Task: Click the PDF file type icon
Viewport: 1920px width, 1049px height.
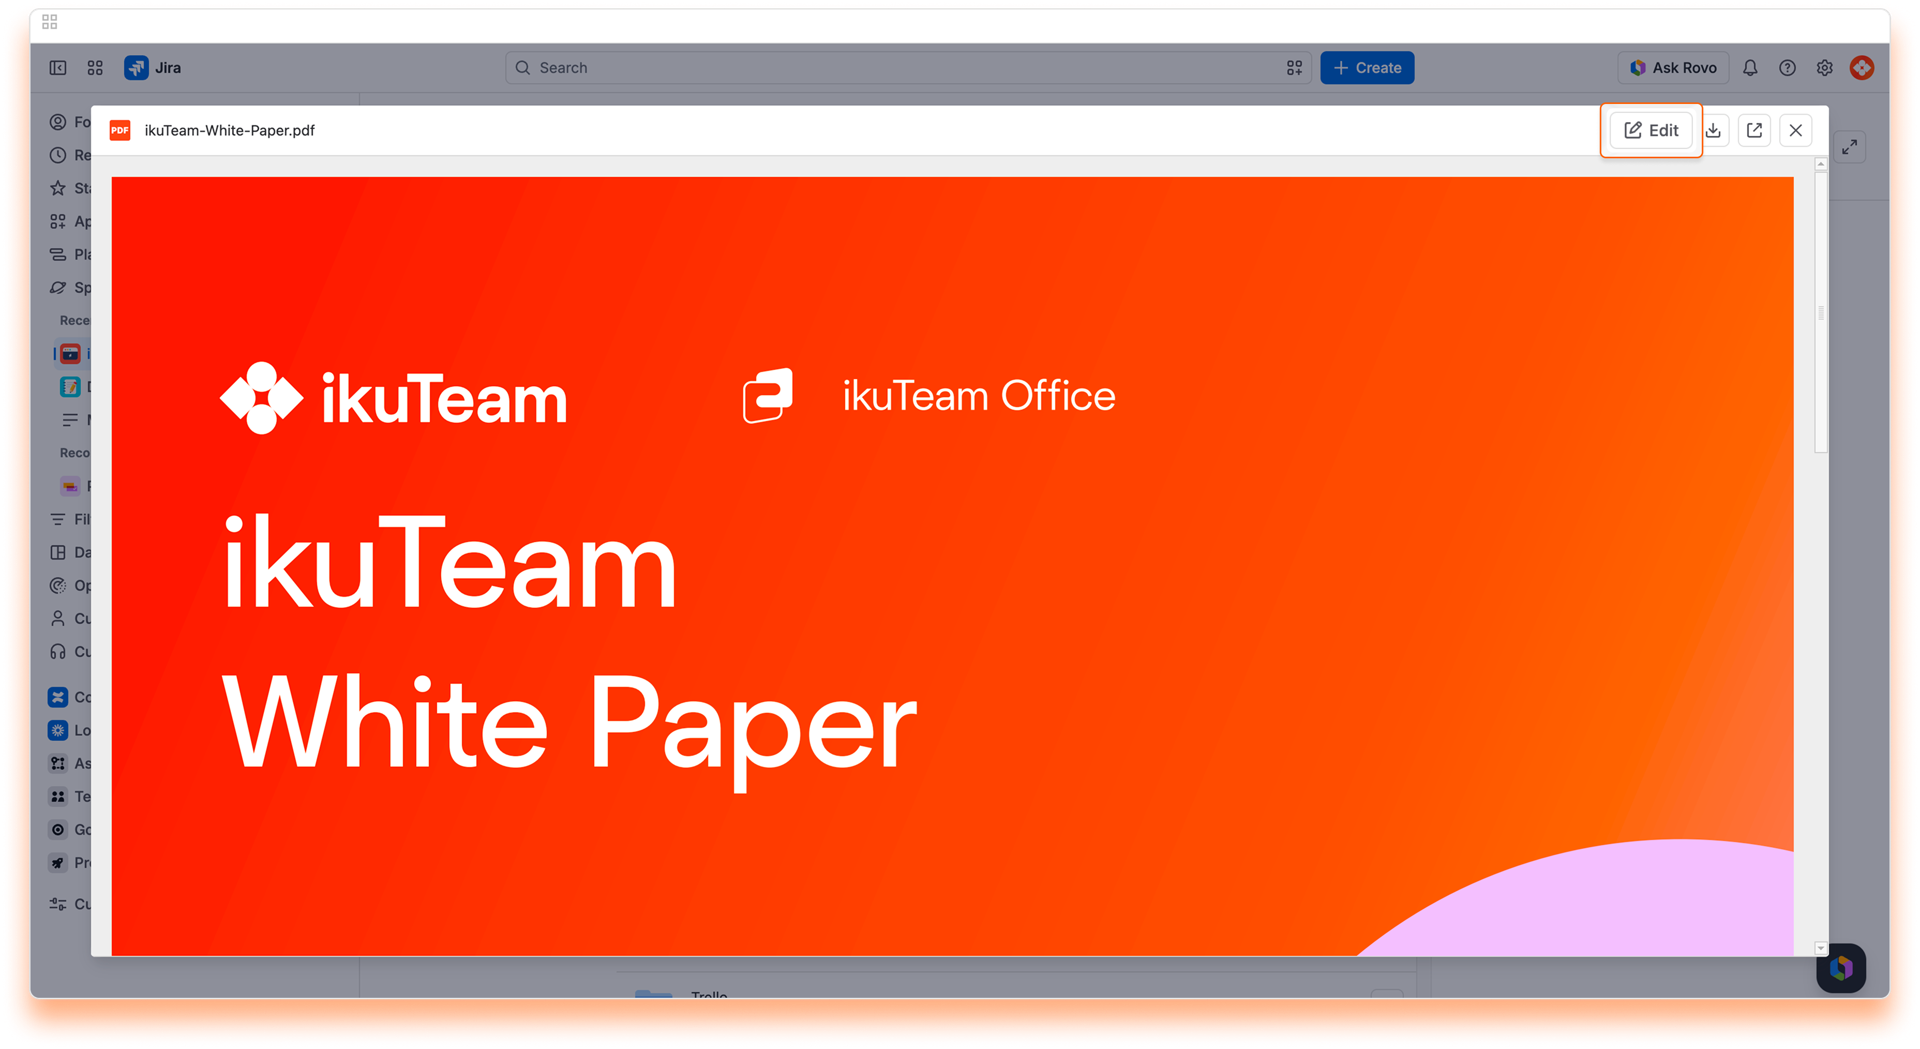Action: pos(120,130)
